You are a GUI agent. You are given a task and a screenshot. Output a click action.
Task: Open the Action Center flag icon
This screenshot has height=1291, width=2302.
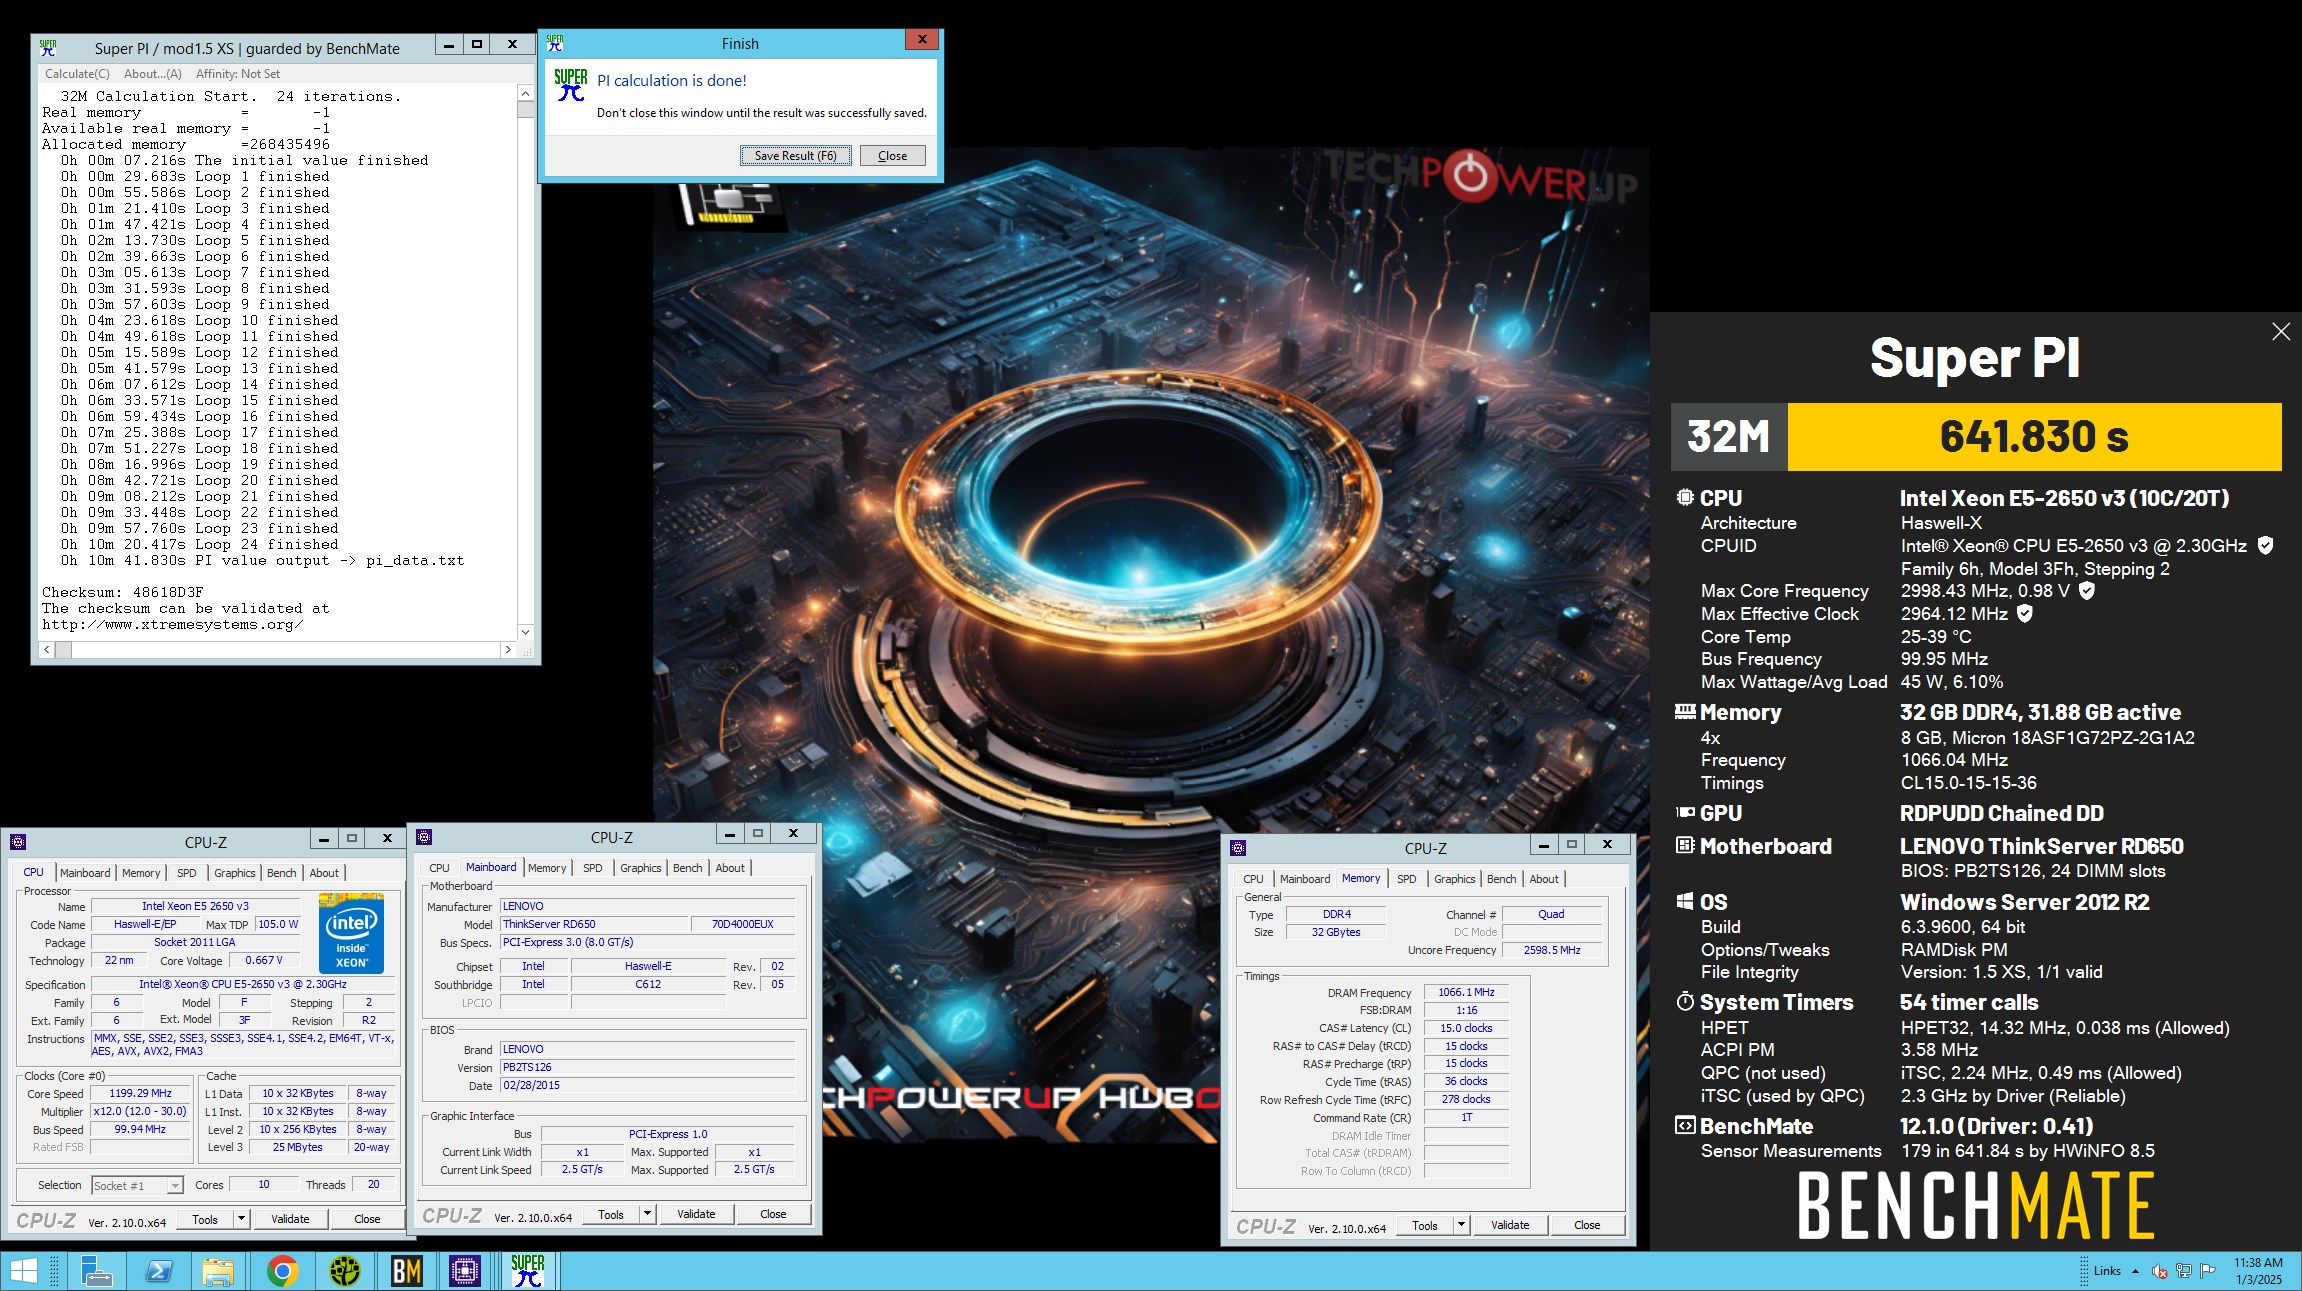pyautogui.click(x=2207, y=1271)
